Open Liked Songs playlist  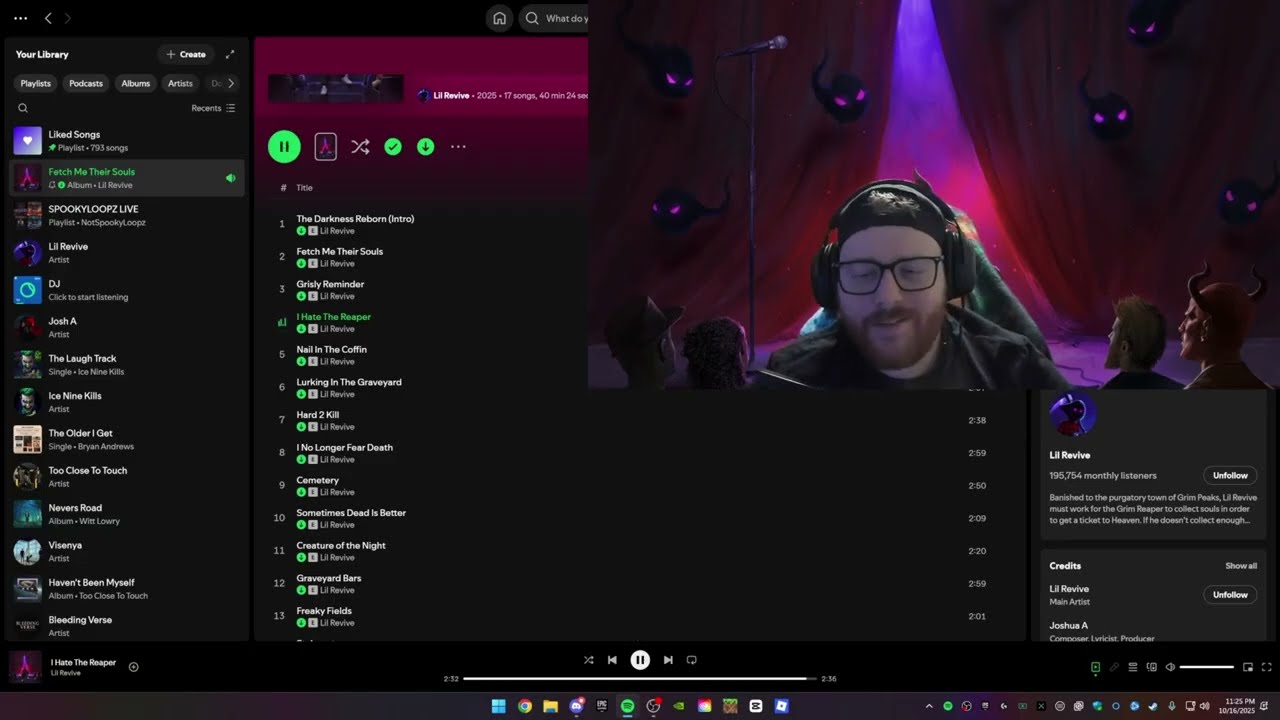(127, 140)
